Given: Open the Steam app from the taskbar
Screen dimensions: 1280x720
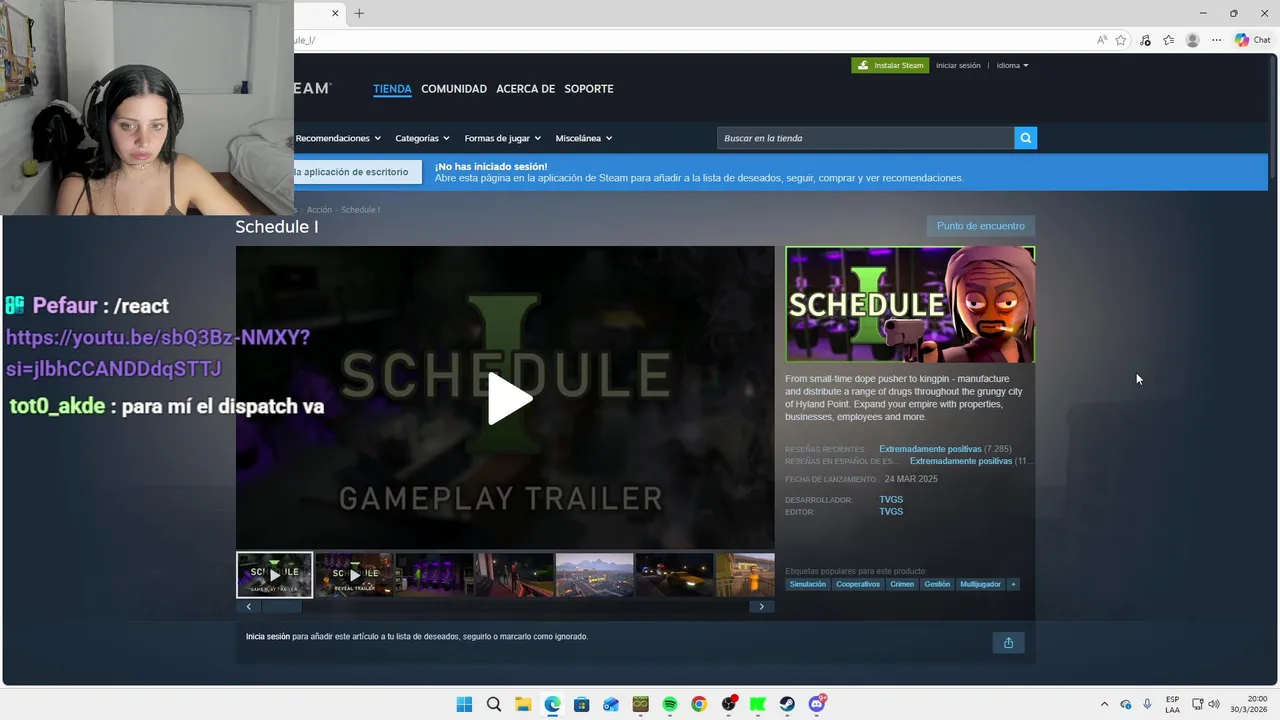Looking at the screenshot, I should coord(787,704).
